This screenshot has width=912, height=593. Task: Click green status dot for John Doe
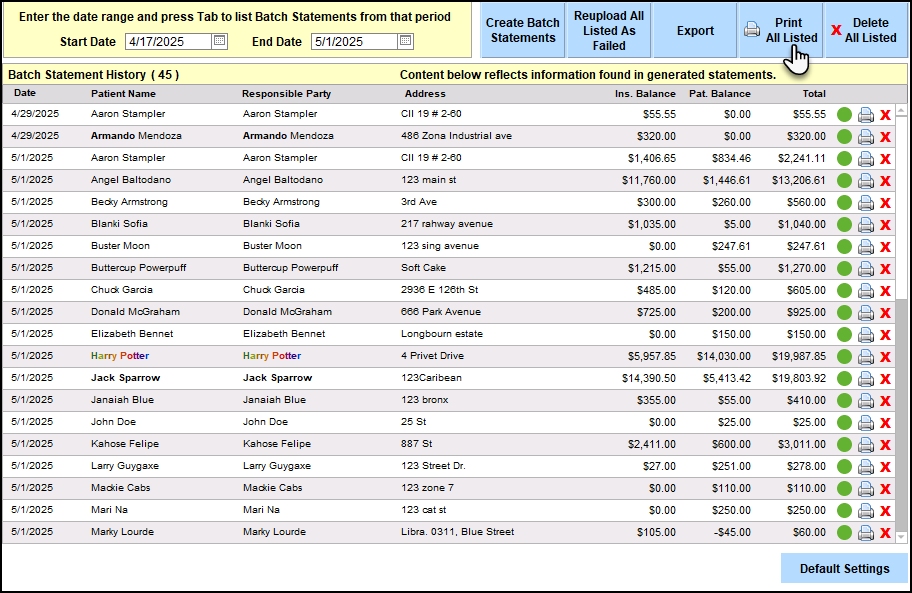coord(845,423)
